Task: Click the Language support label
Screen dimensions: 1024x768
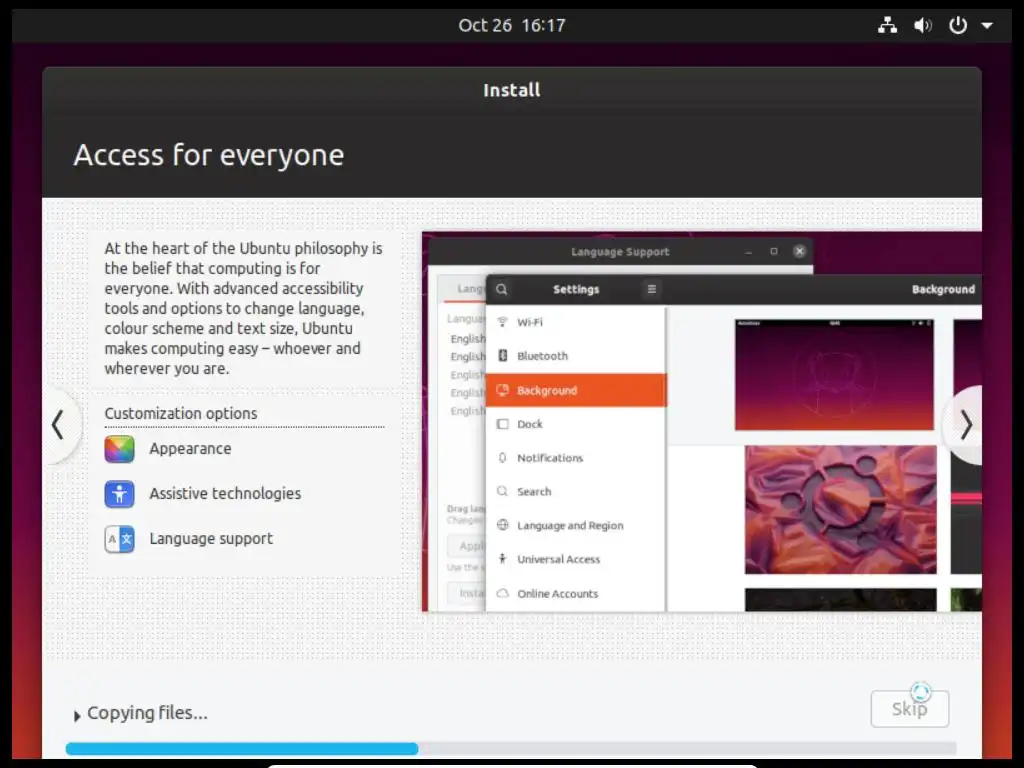Action: coord(211,539)
